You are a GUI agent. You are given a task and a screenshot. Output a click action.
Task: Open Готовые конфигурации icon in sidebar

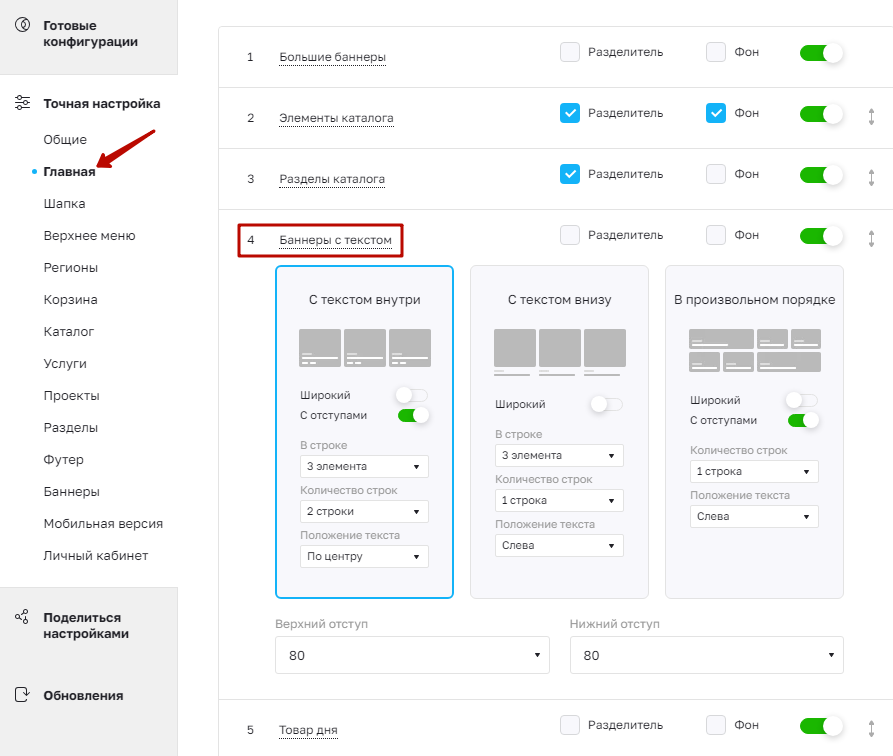[x=22, y=25]
